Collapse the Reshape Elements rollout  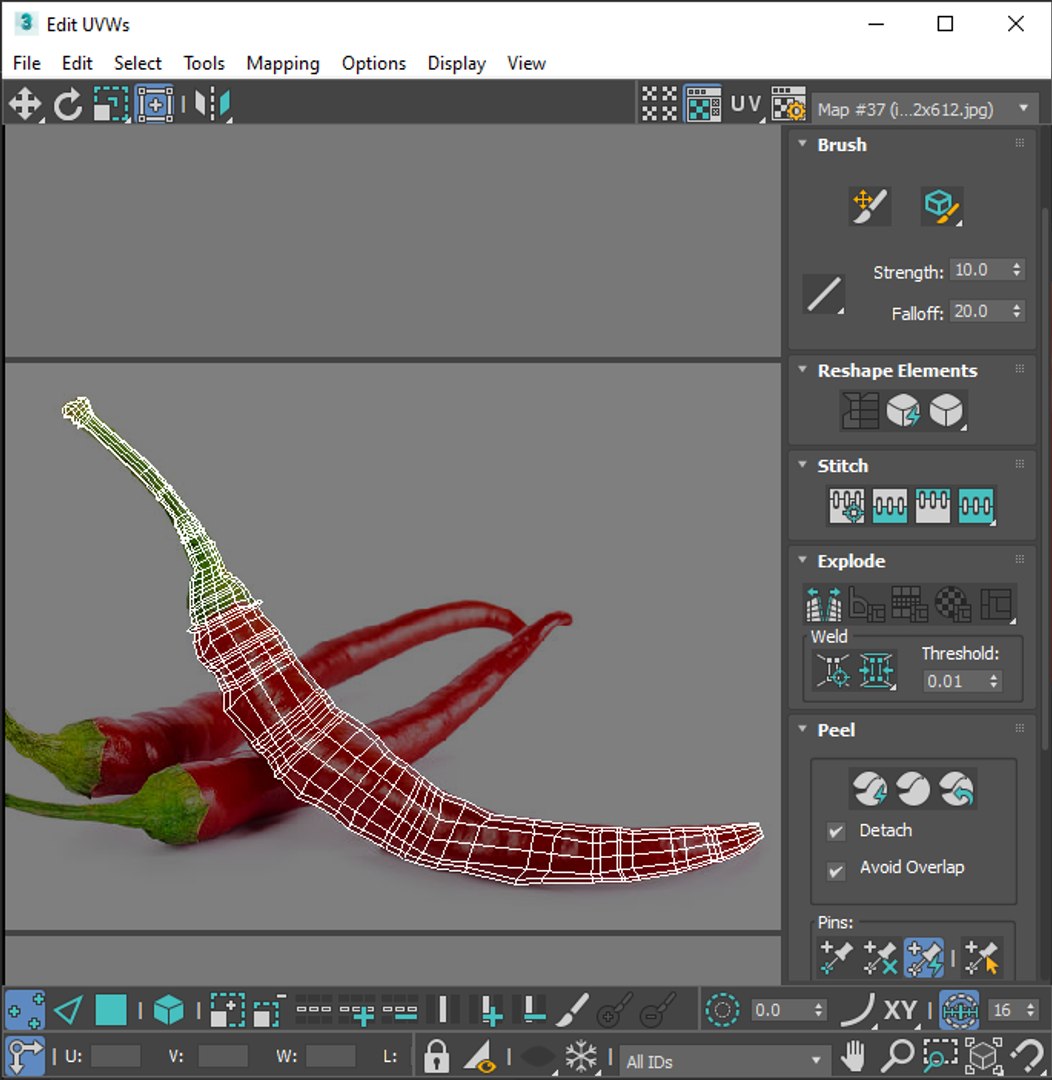pyautogui.click(x=802, y=369)
